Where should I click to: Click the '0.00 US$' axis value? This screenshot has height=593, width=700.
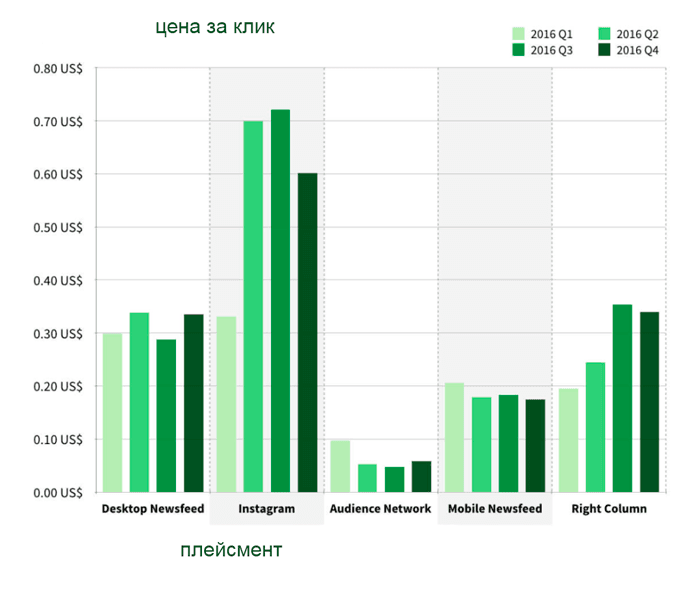click(x=58, y=493)
